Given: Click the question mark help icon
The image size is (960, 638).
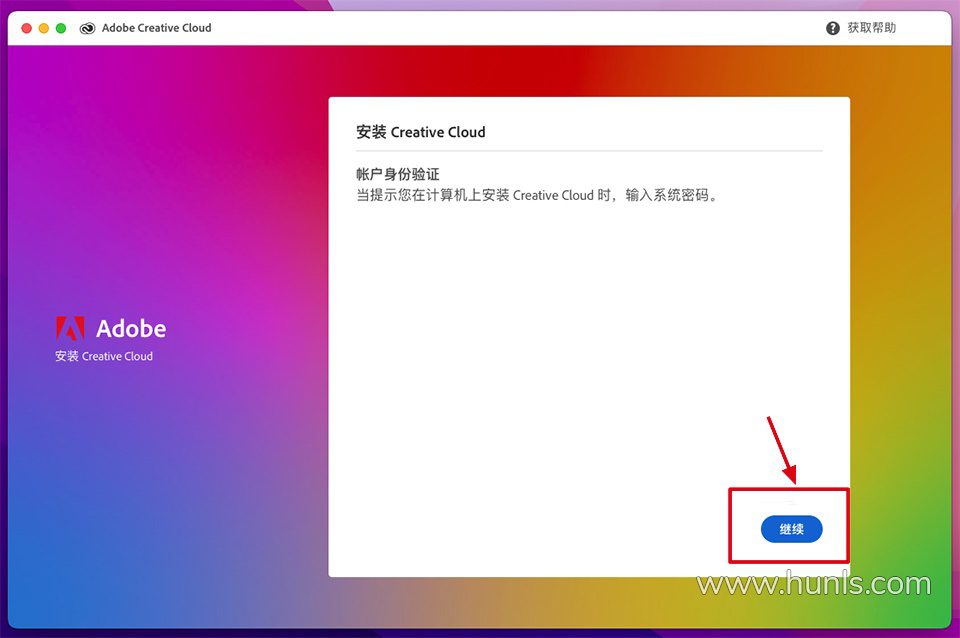Looking at the screenshot, I should pos(833,28).
